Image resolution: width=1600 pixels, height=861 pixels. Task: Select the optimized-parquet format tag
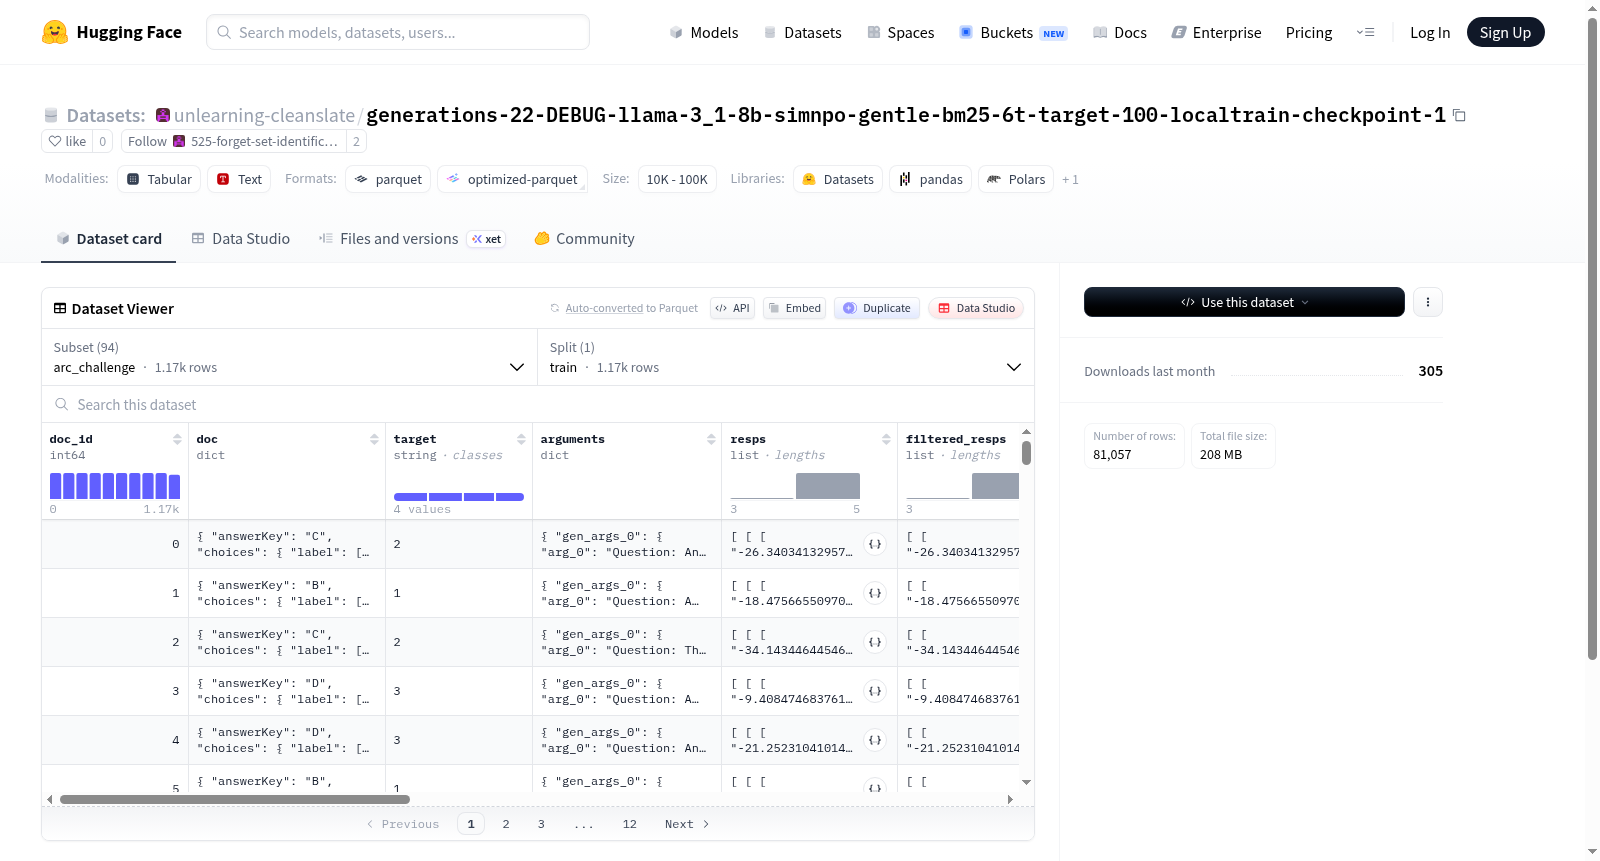[x=512, y=179]
